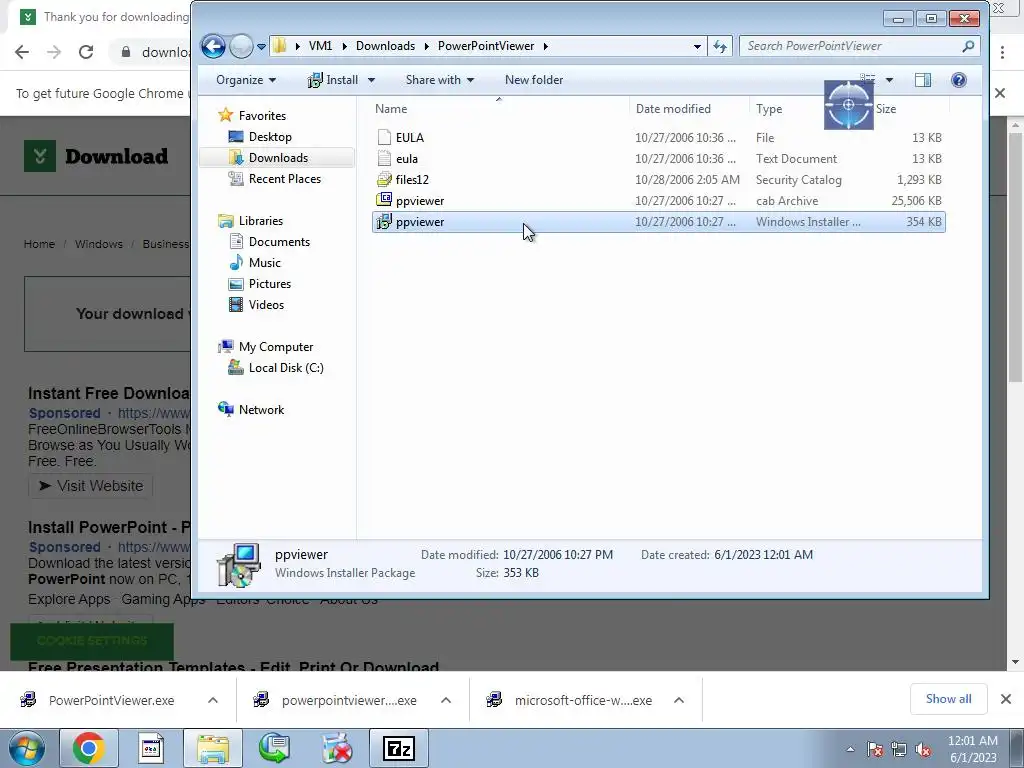The width and height of the screenshot is (1024, 768).
Task: Click Show all downloads button
Action: point(948,699)
